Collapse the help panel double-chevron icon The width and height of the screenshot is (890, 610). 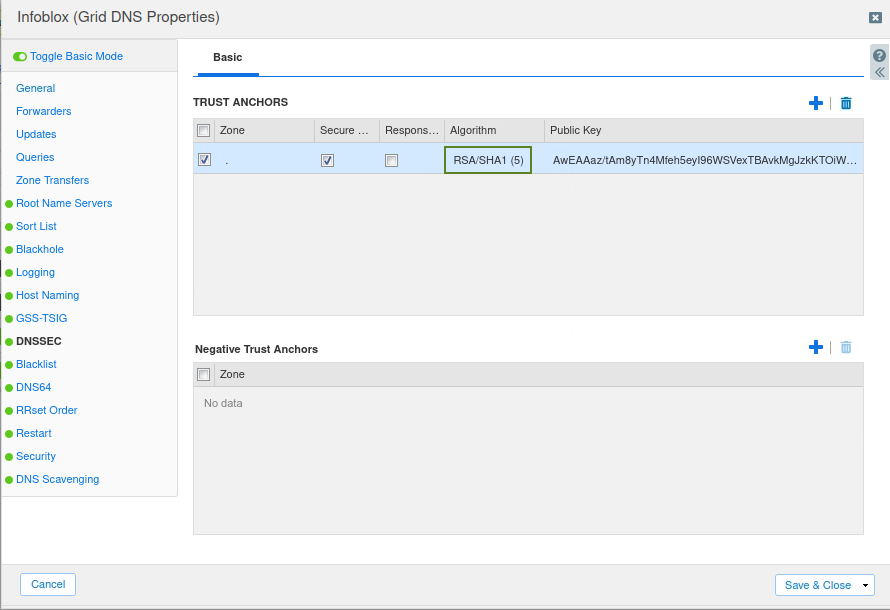[x=879, y=73]
